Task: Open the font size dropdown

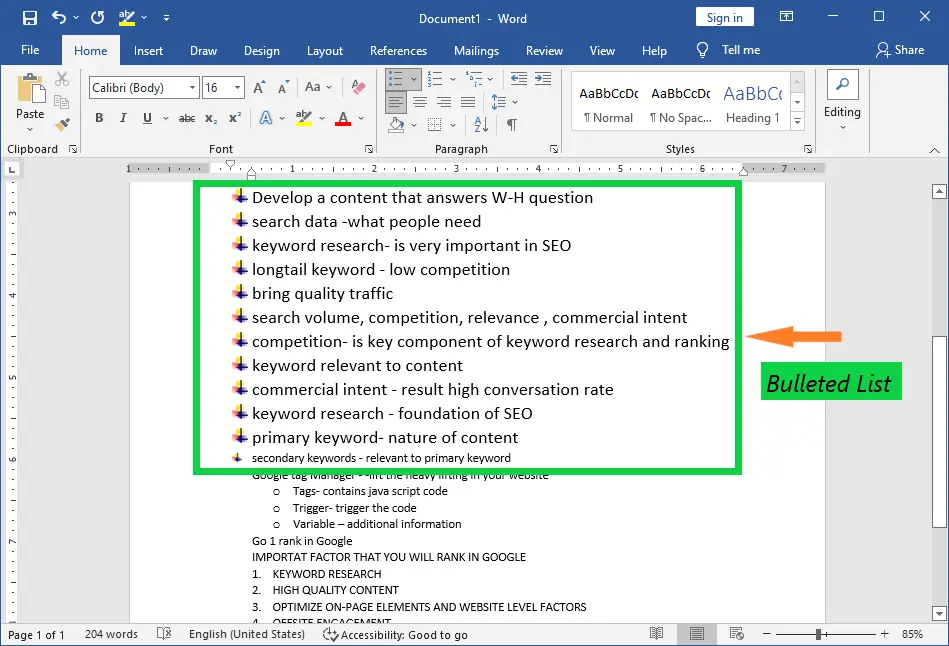Action: [238, 88]
